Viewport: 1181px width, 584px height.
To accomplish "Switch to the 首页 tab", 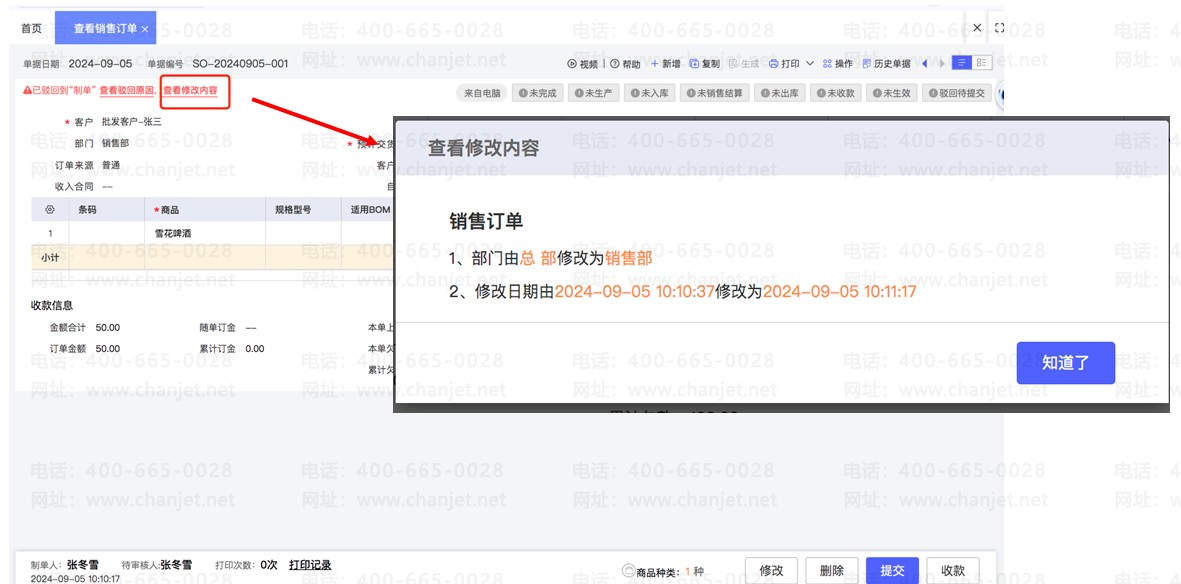I will 31,29.
